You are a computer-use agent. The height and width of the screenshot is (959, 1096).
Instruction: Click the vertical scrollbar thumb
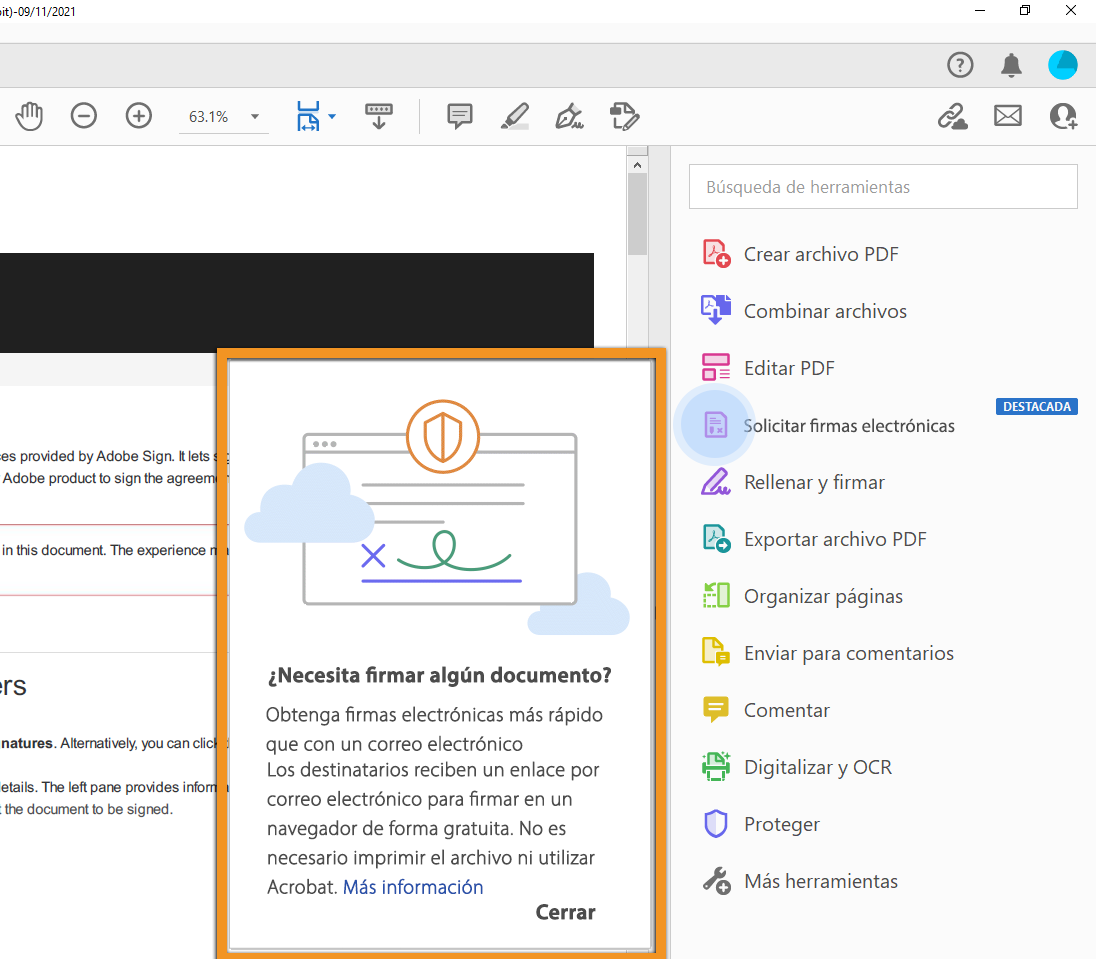click(637, 215)
